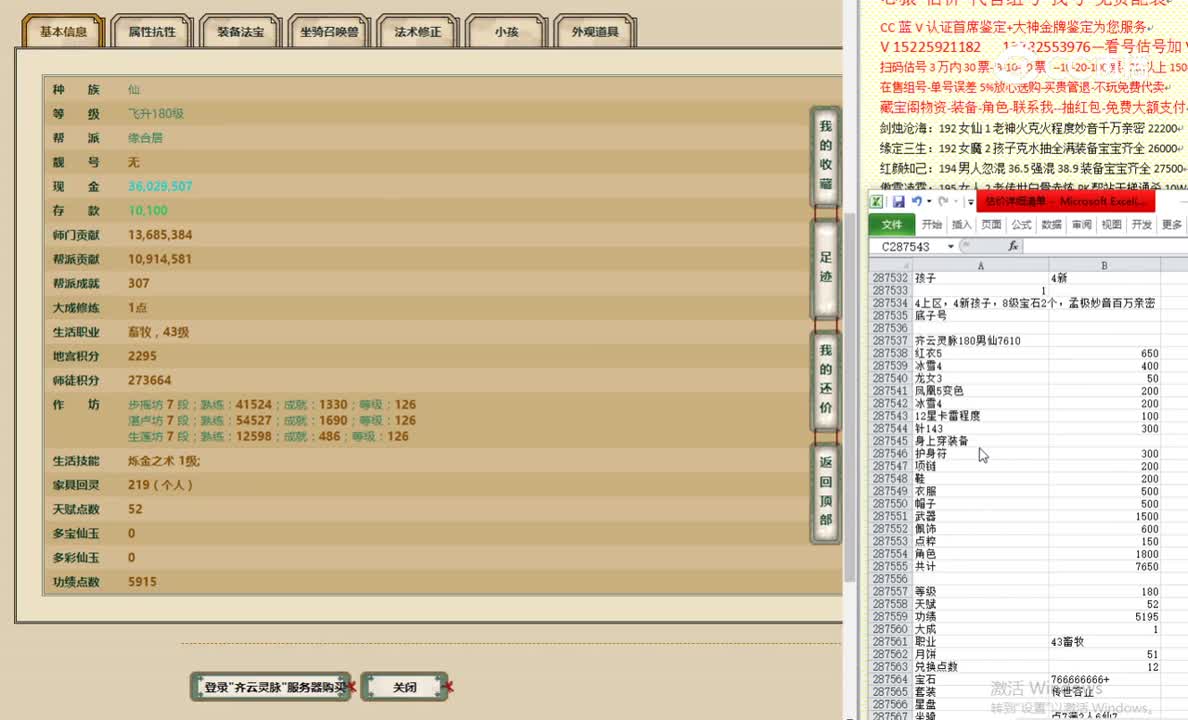This screenshot has width=1188, height=720.
Task: Click the redo arrow in Excel toolbar
Action: (x=943, y=202)
